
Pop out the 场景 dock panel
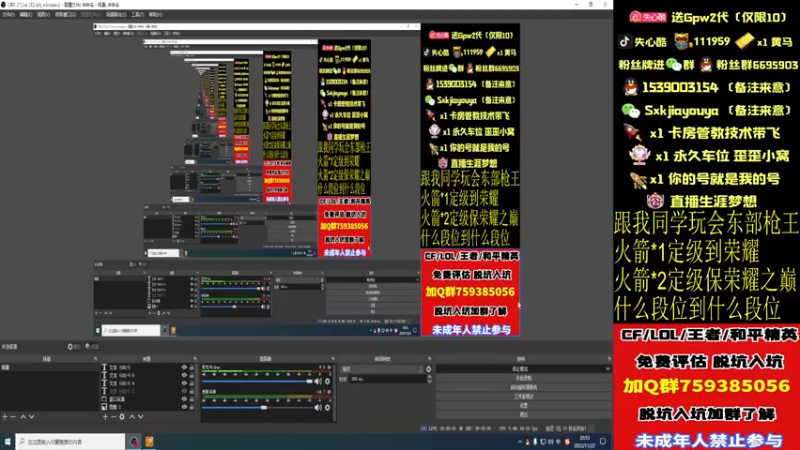95,359
